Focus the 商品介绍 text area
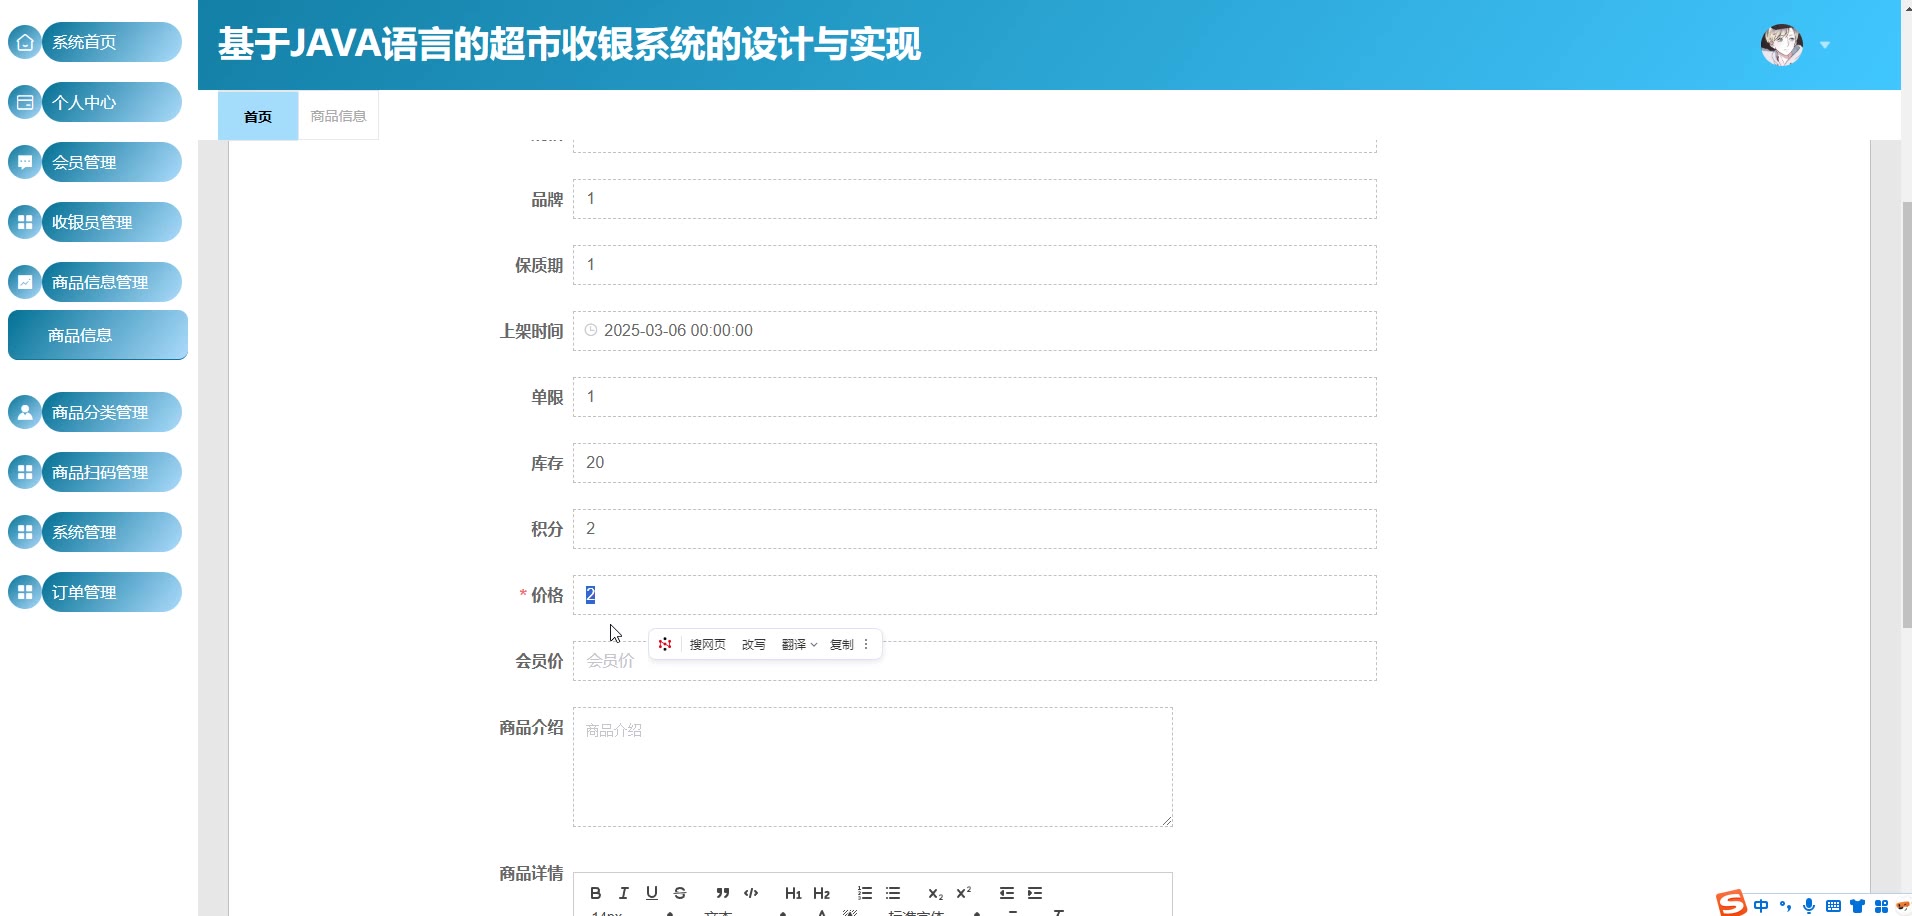The image size is (1912, 916). (872, 767)
